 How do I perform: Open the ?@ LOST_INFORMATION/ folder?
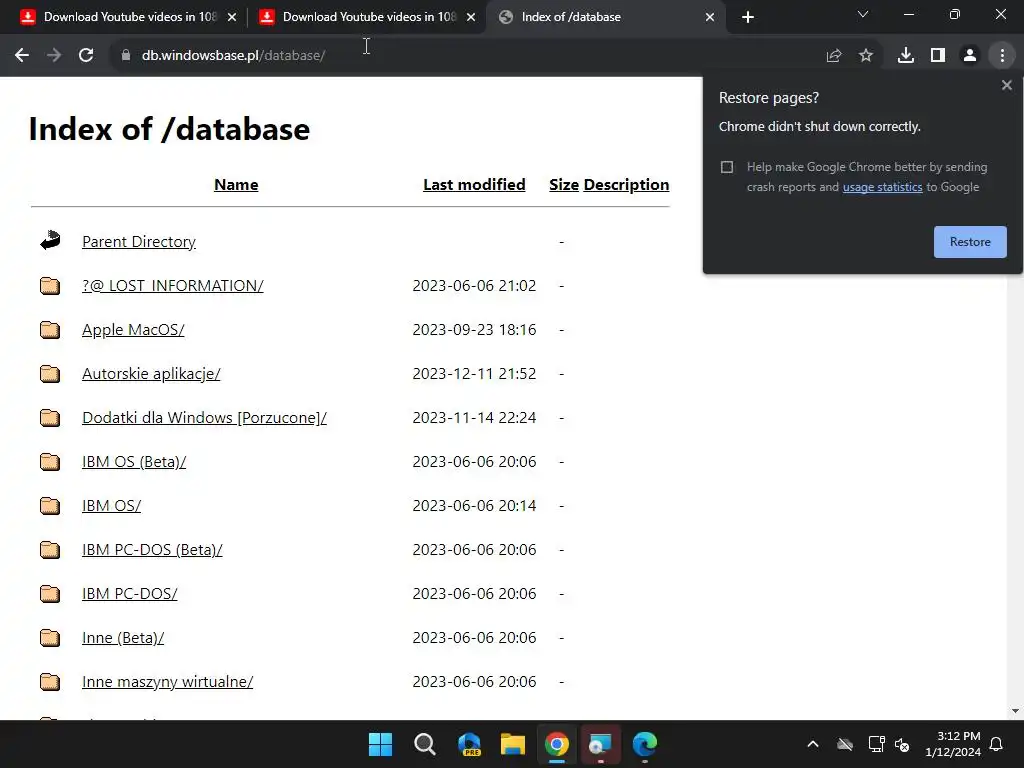(172, 285)
